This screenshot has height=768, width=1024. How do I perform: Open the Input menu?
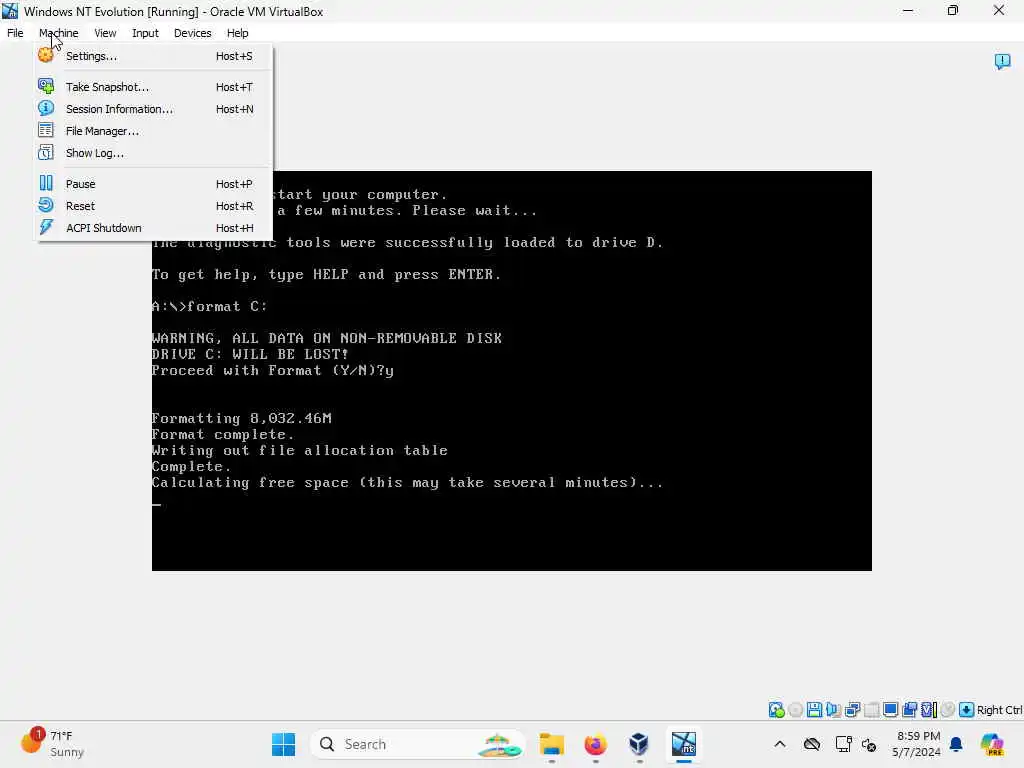pos(145,33)
